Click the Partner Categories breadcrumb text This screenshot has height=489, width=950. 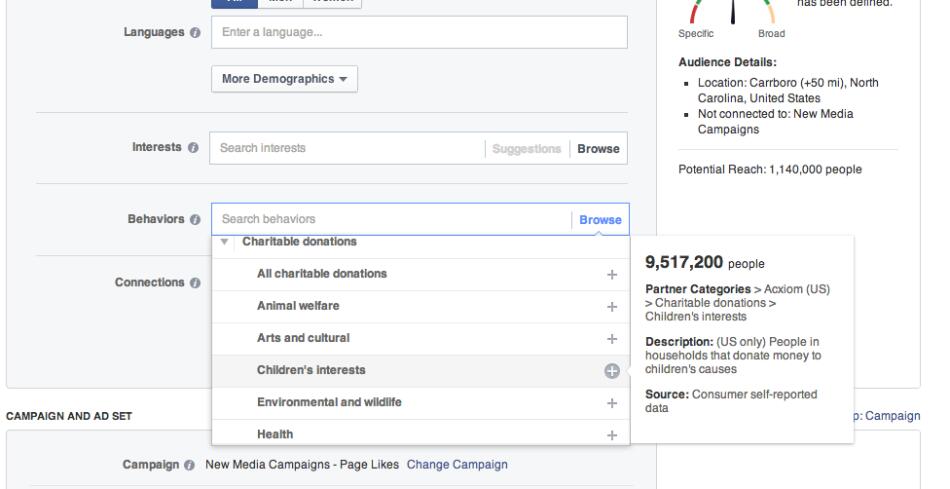737,302
